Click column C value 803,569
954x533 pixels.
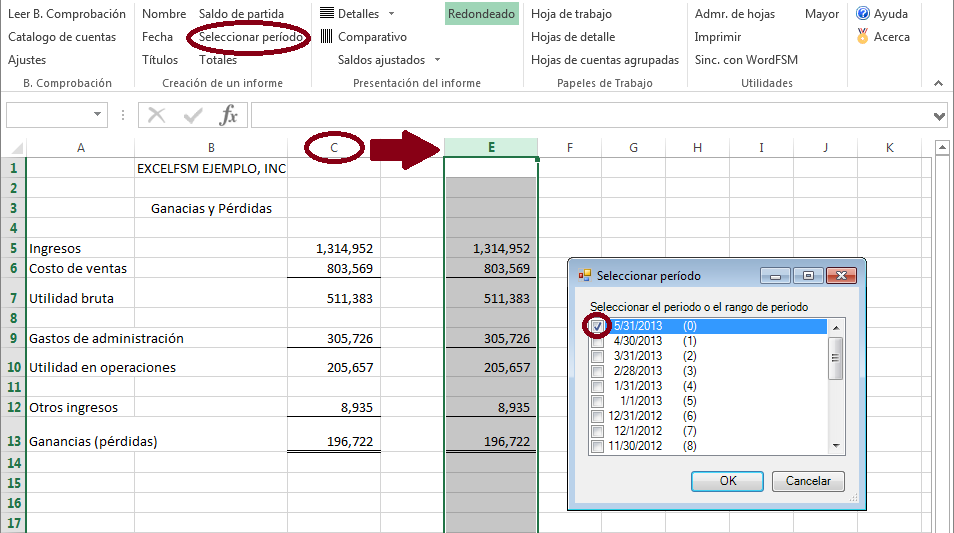[334, 268]
